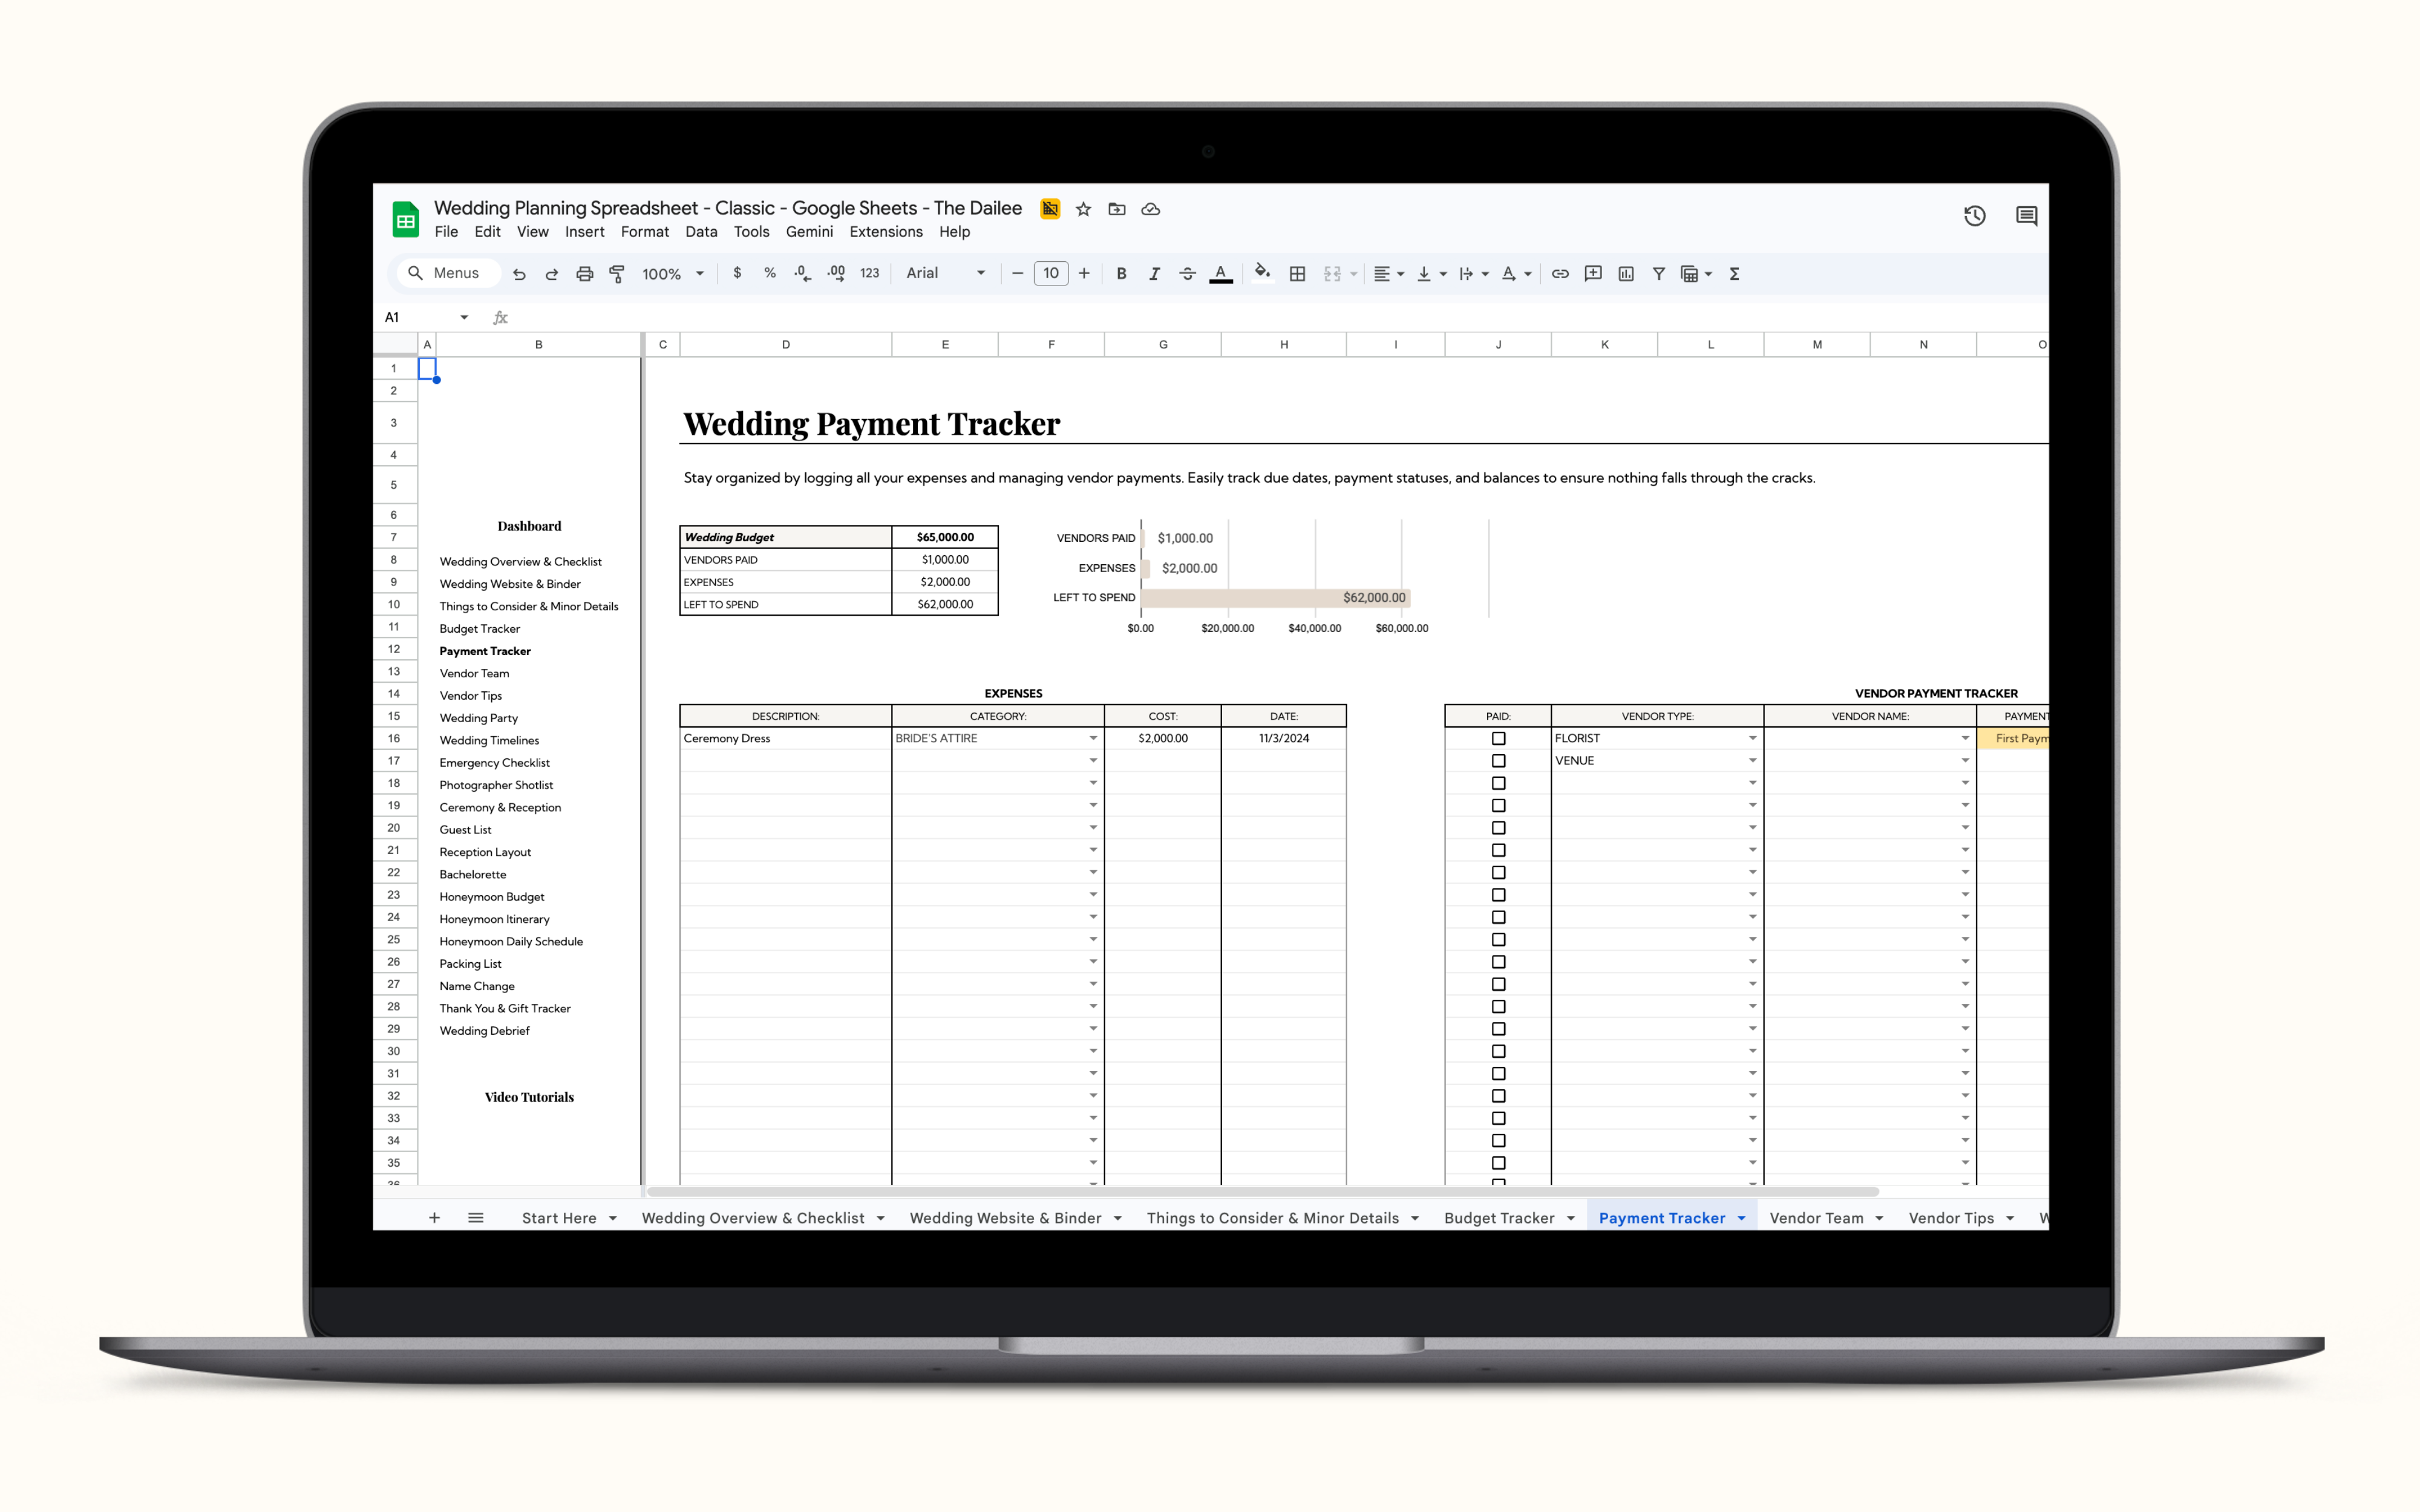Click the insert link icon
The height and width of the screenshot is (1512, 2420).
1560,274
